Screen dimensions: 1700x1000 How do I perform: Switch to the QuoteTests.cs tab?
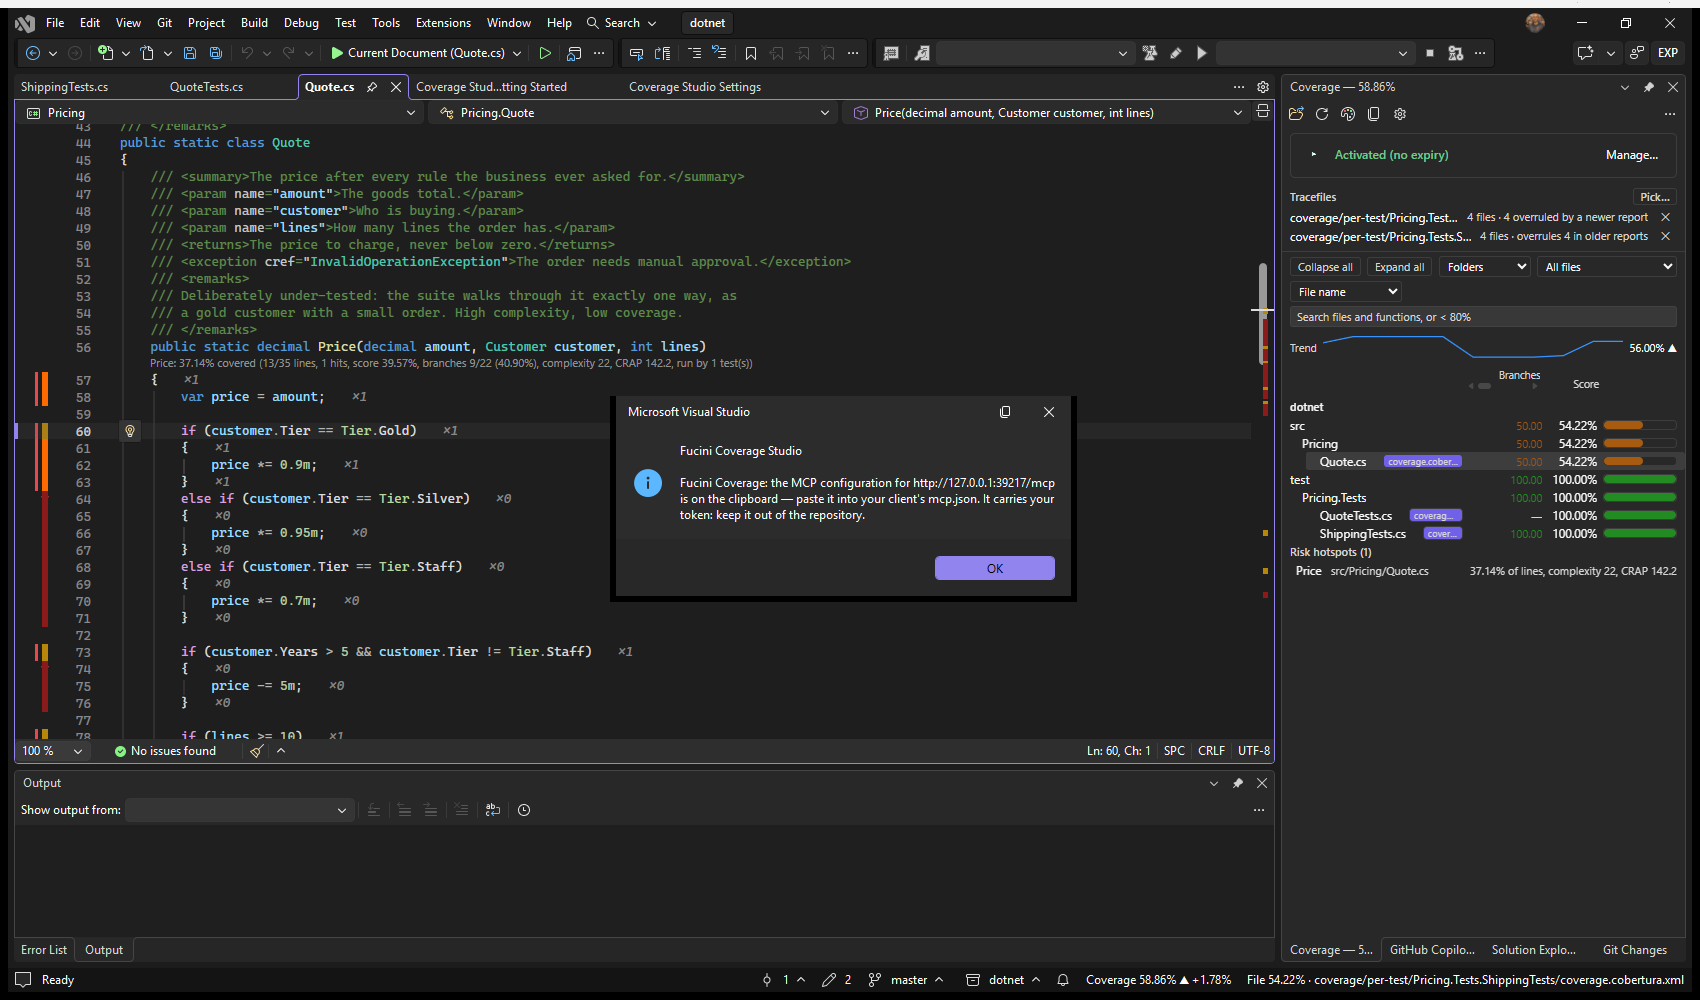pos(206,87)
